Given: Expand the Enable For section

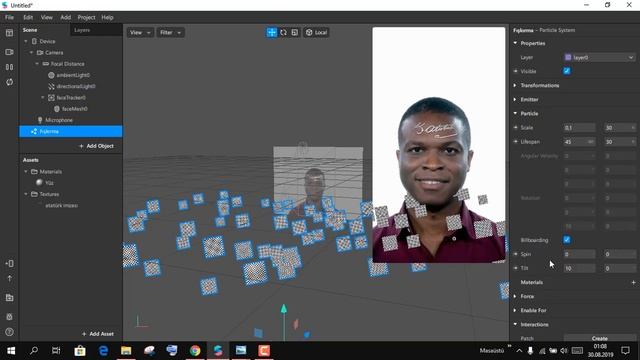Looking at the screenshot, I should point(515,310).
